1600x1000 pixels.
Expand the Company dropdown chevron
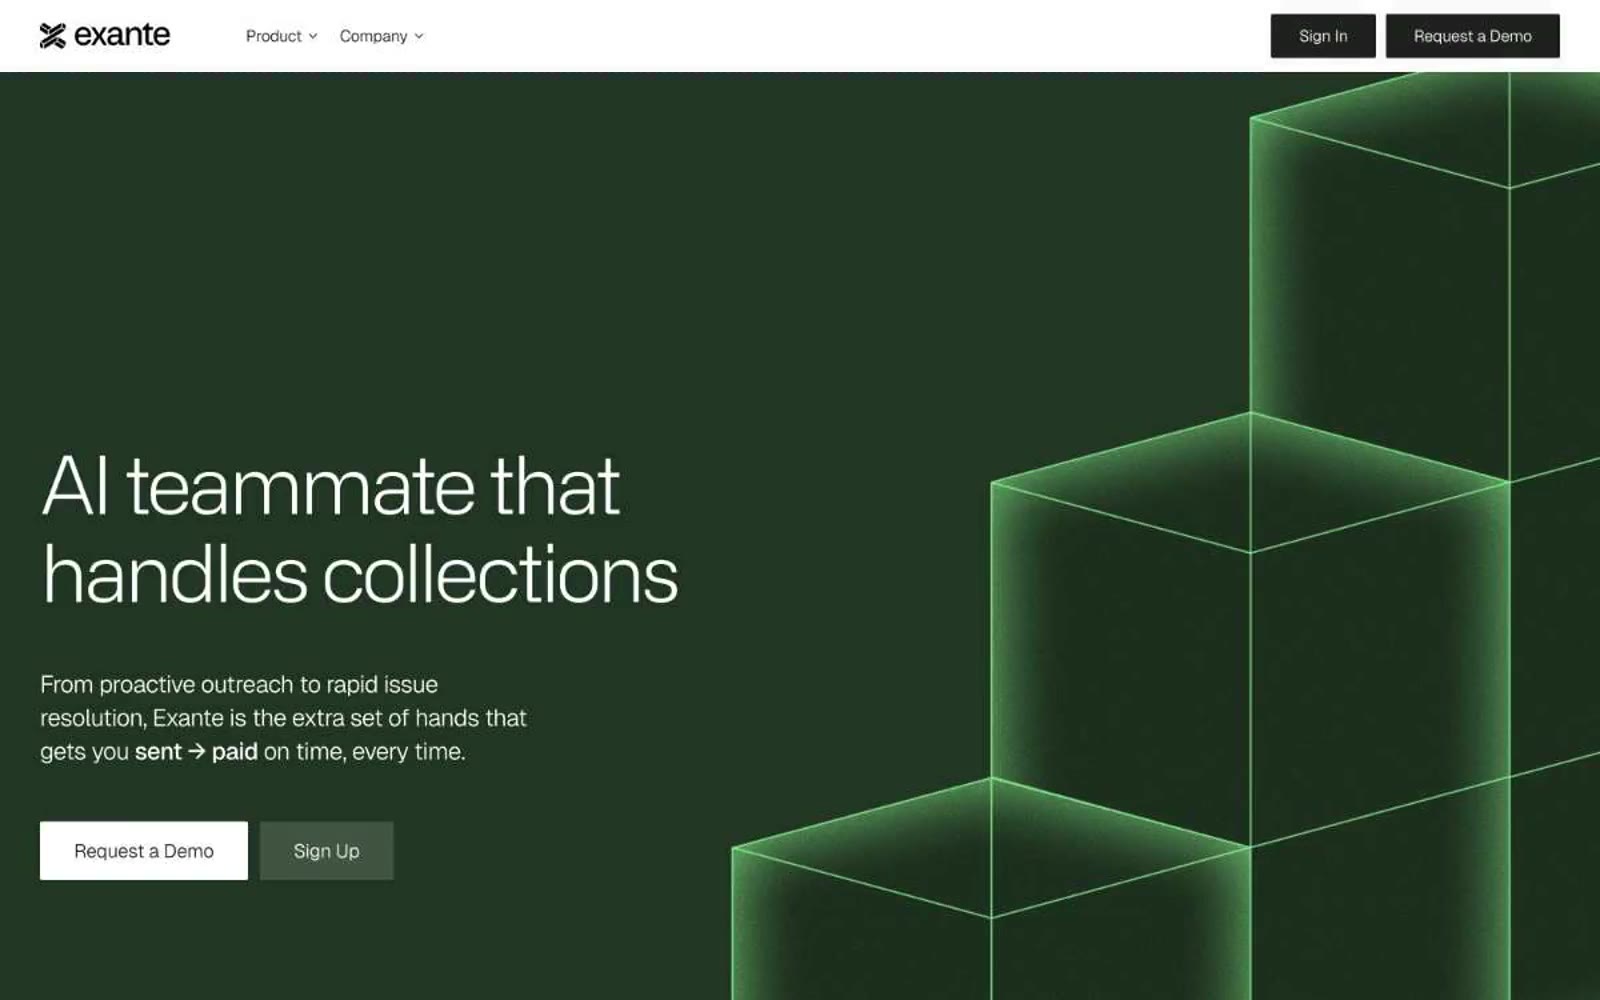[x=419, y=36]
